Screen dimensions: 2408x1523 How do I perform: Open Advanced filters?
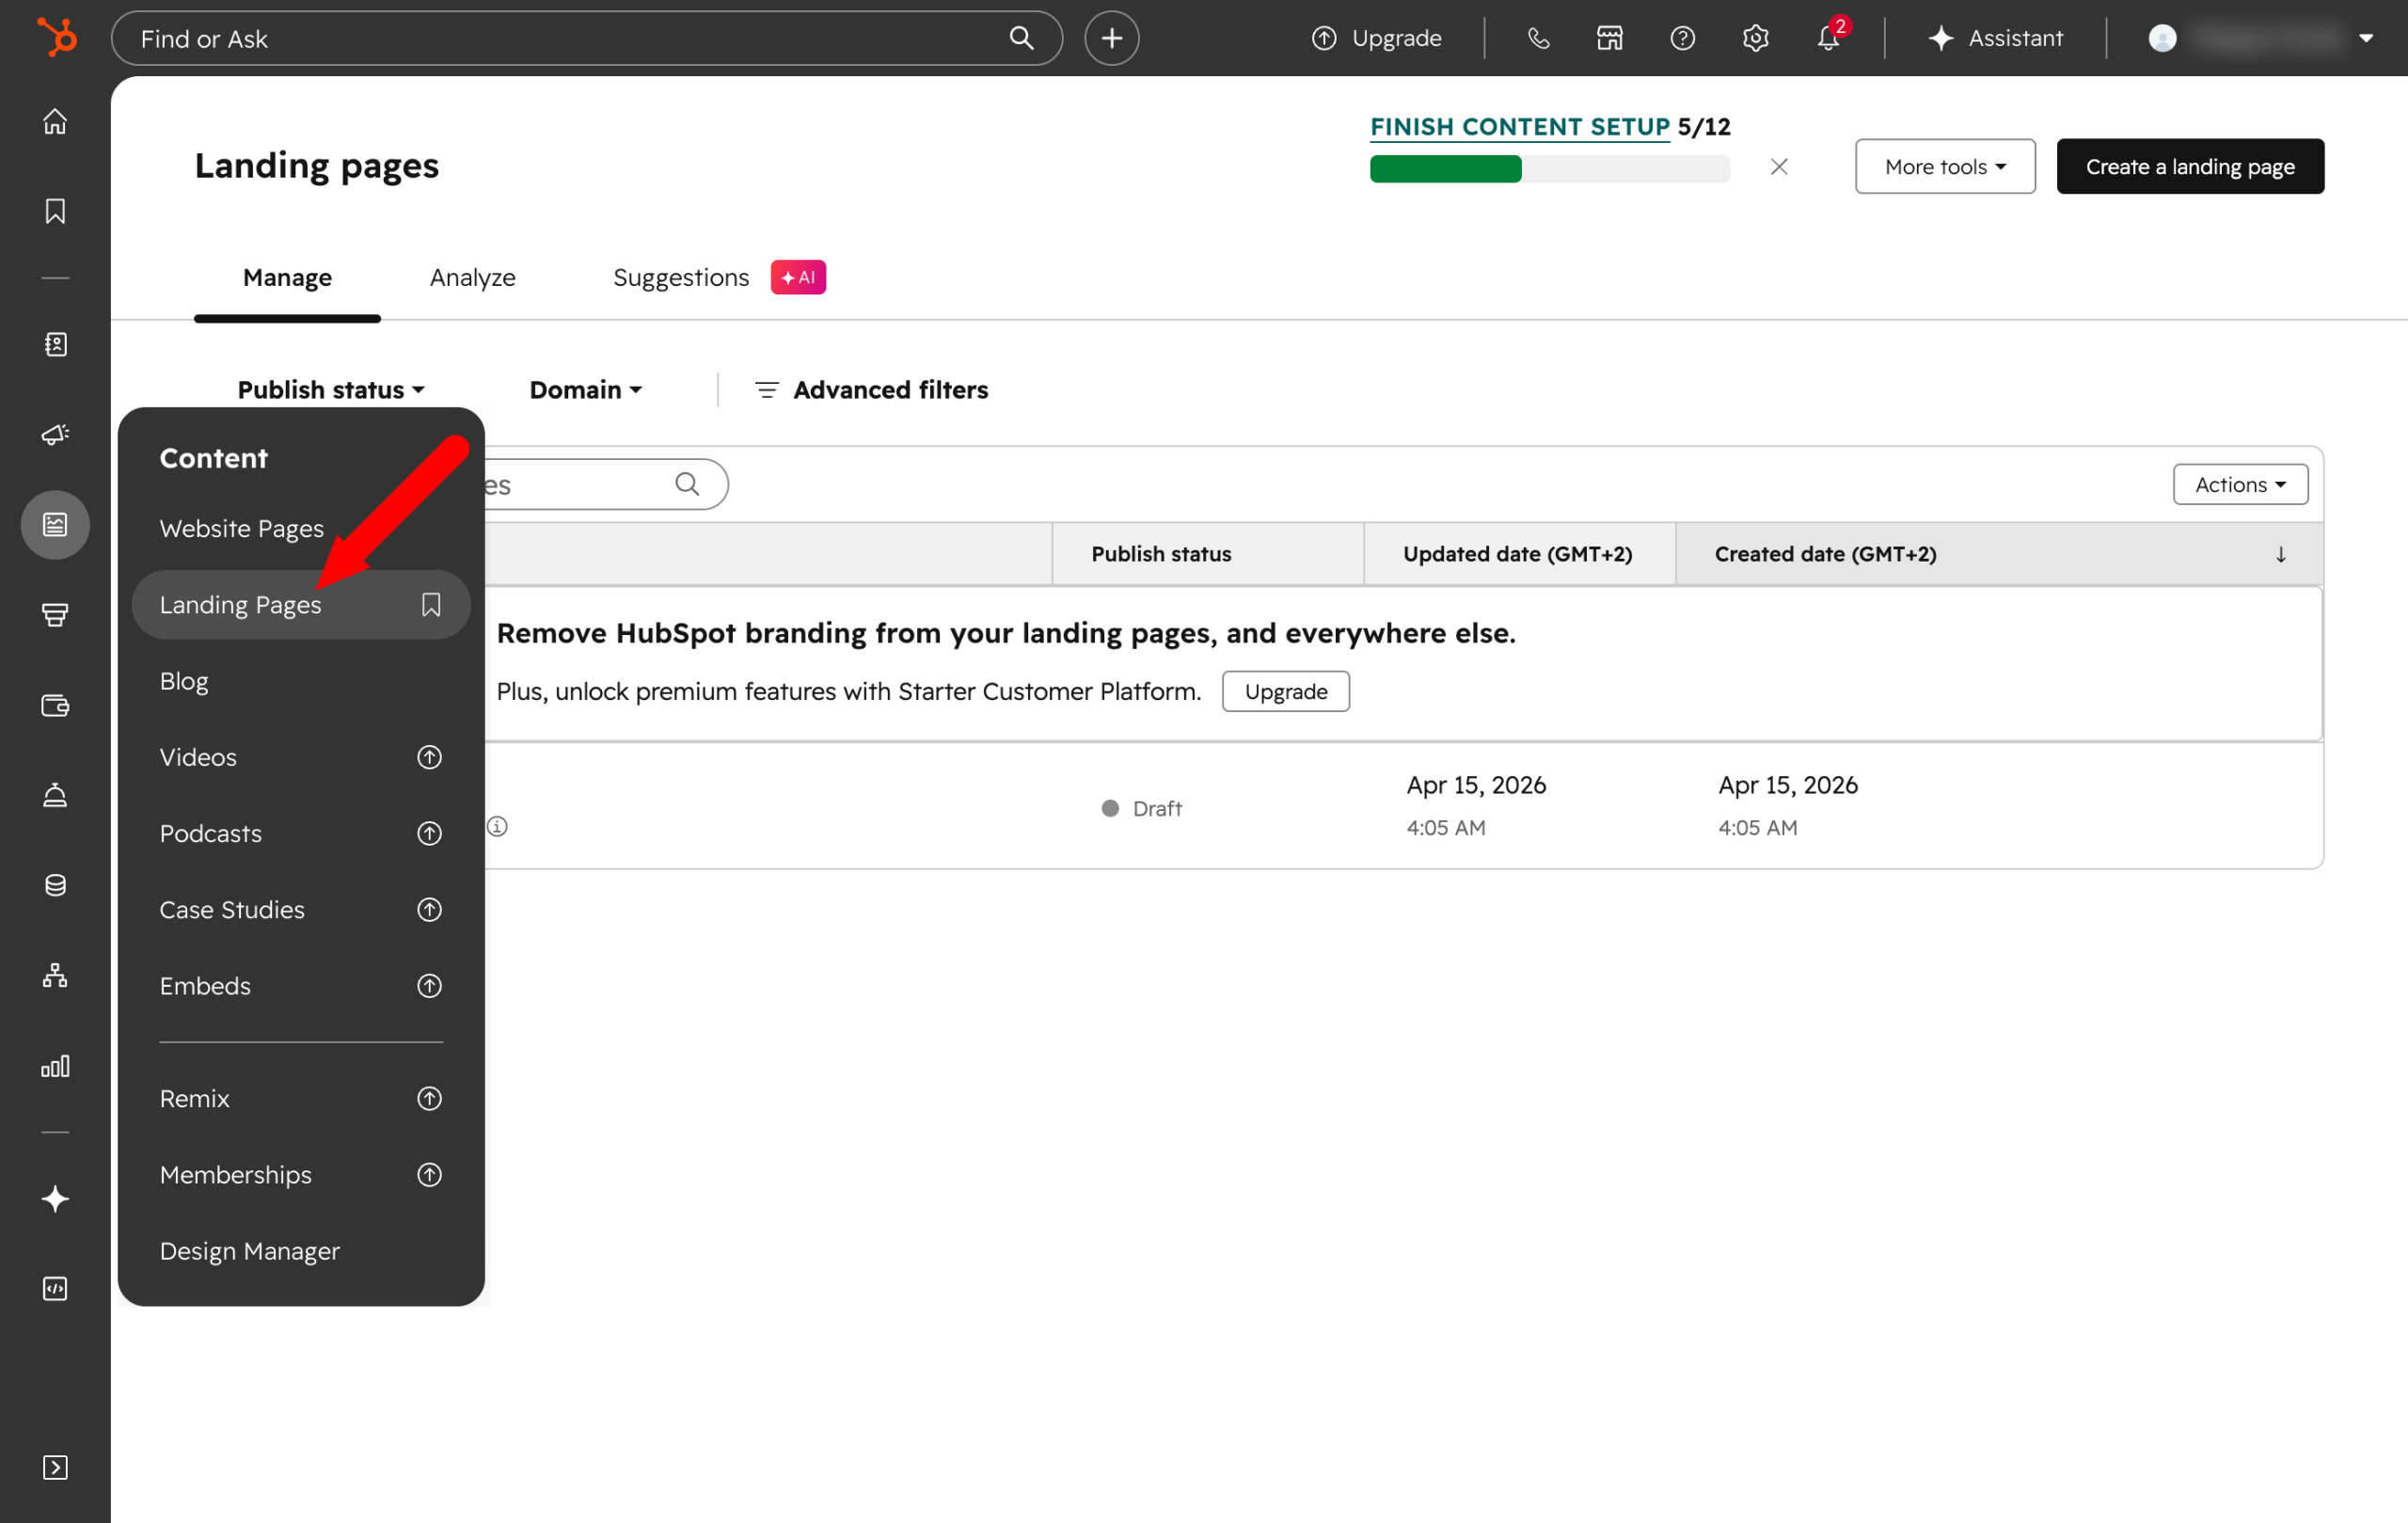(x=871, y=390)
